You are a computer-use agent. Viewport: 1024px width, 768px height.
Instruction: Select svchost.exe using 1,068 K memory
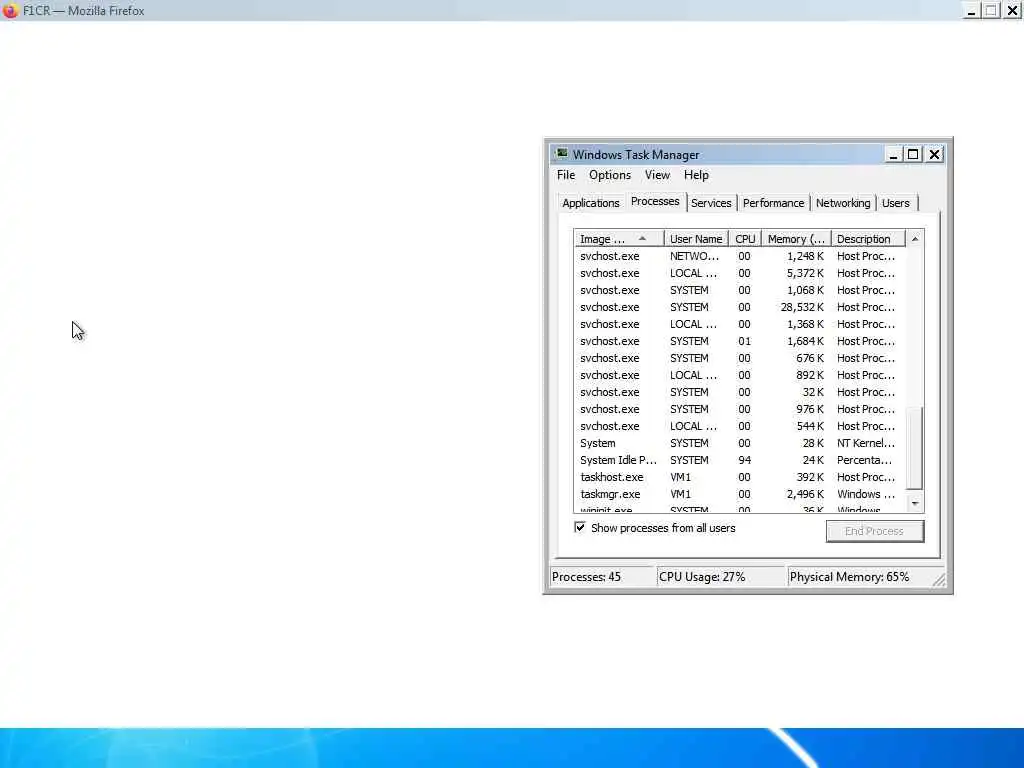coord(740,291)
